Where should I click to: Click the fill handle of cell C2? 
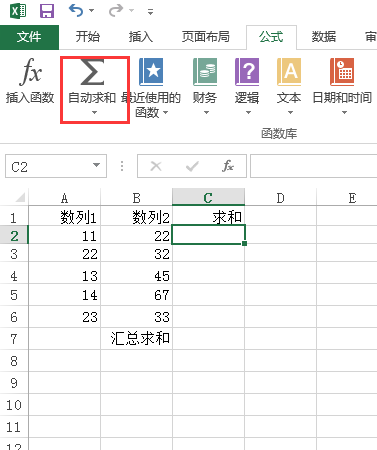point(245,244)
